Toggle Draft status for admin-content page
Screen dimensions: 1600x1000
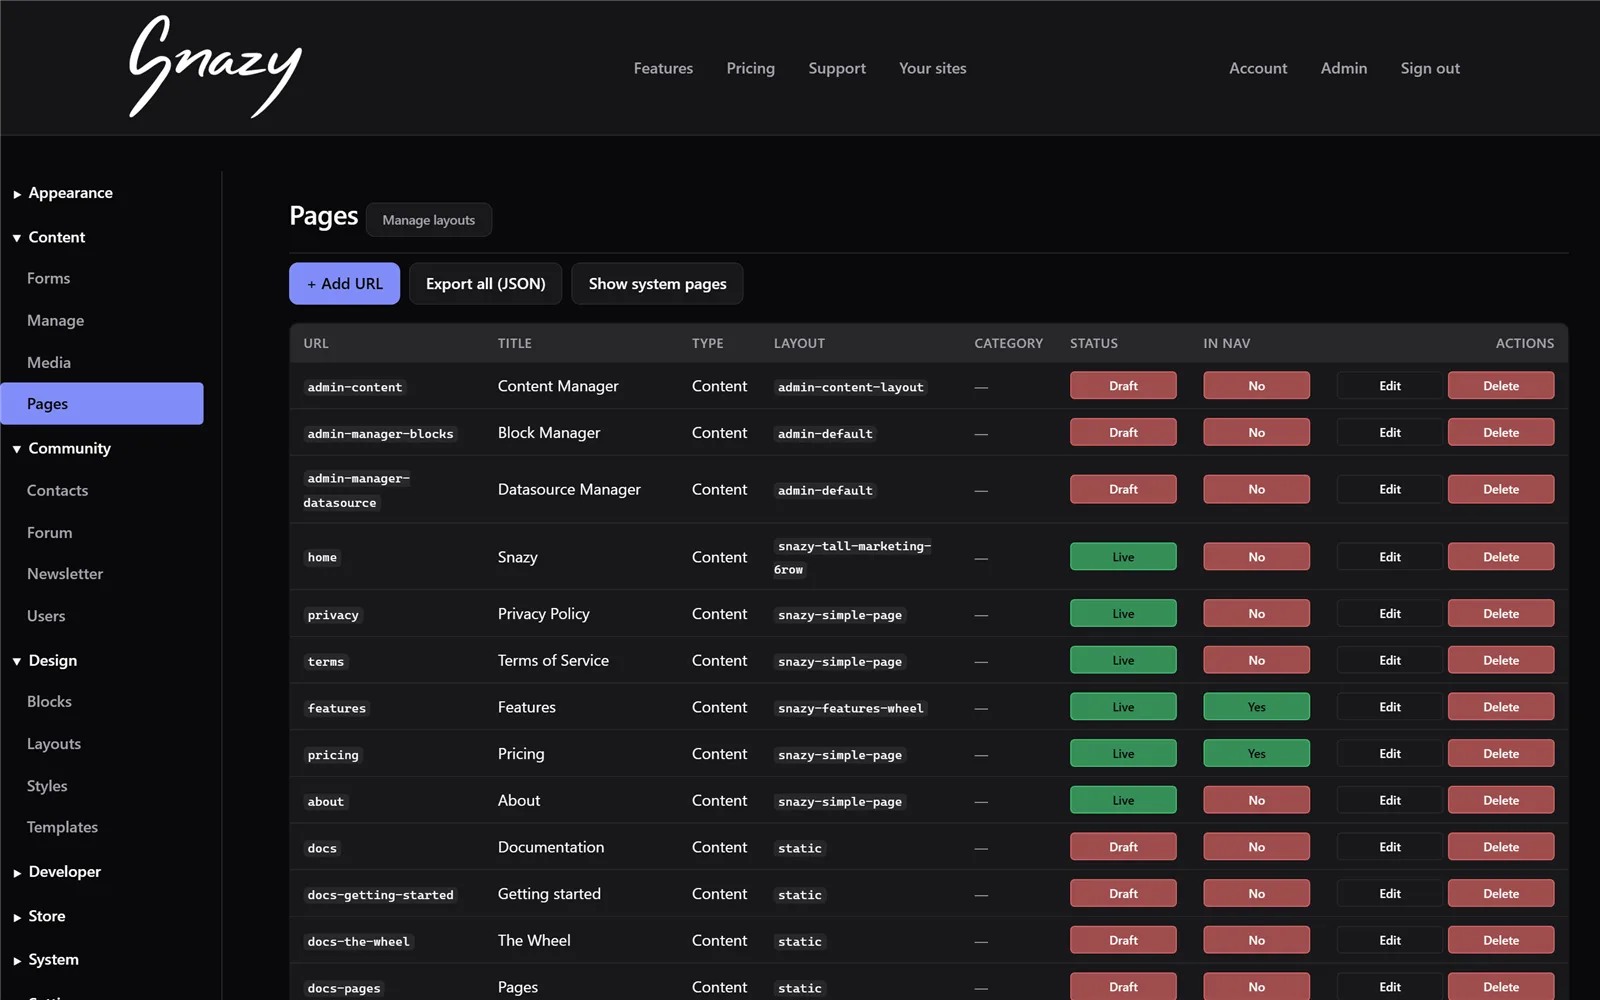pyautogui.click(x=1123, y=386)
